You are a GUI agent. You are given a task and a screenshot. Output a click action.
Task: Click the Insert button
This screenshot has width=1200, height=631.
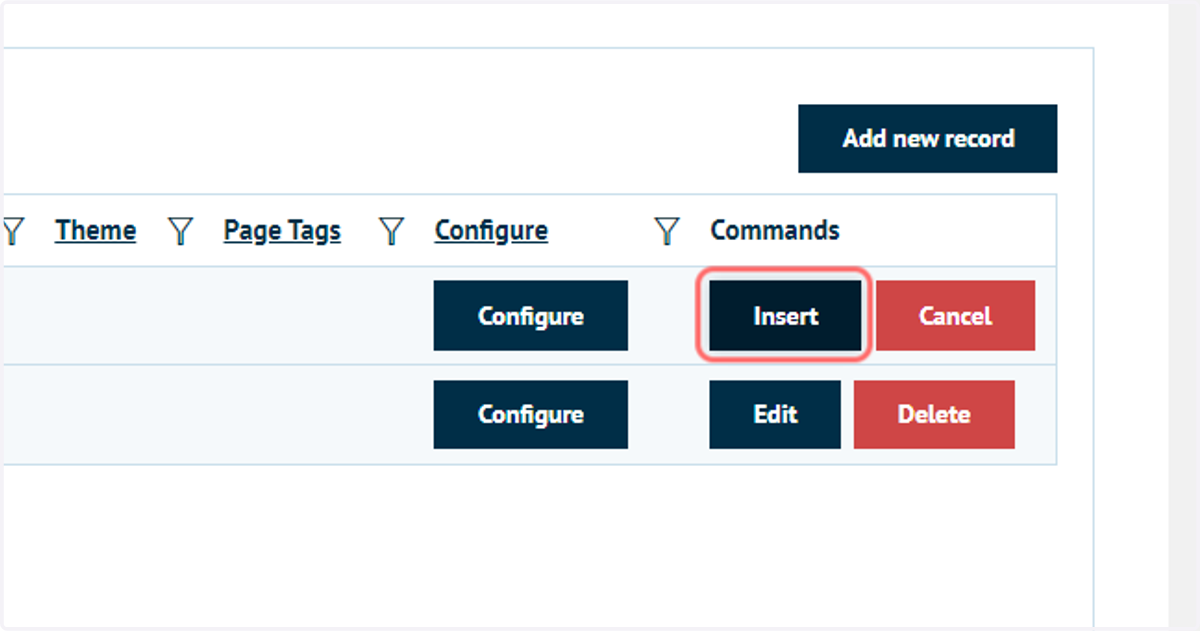[x=786, y=316]
